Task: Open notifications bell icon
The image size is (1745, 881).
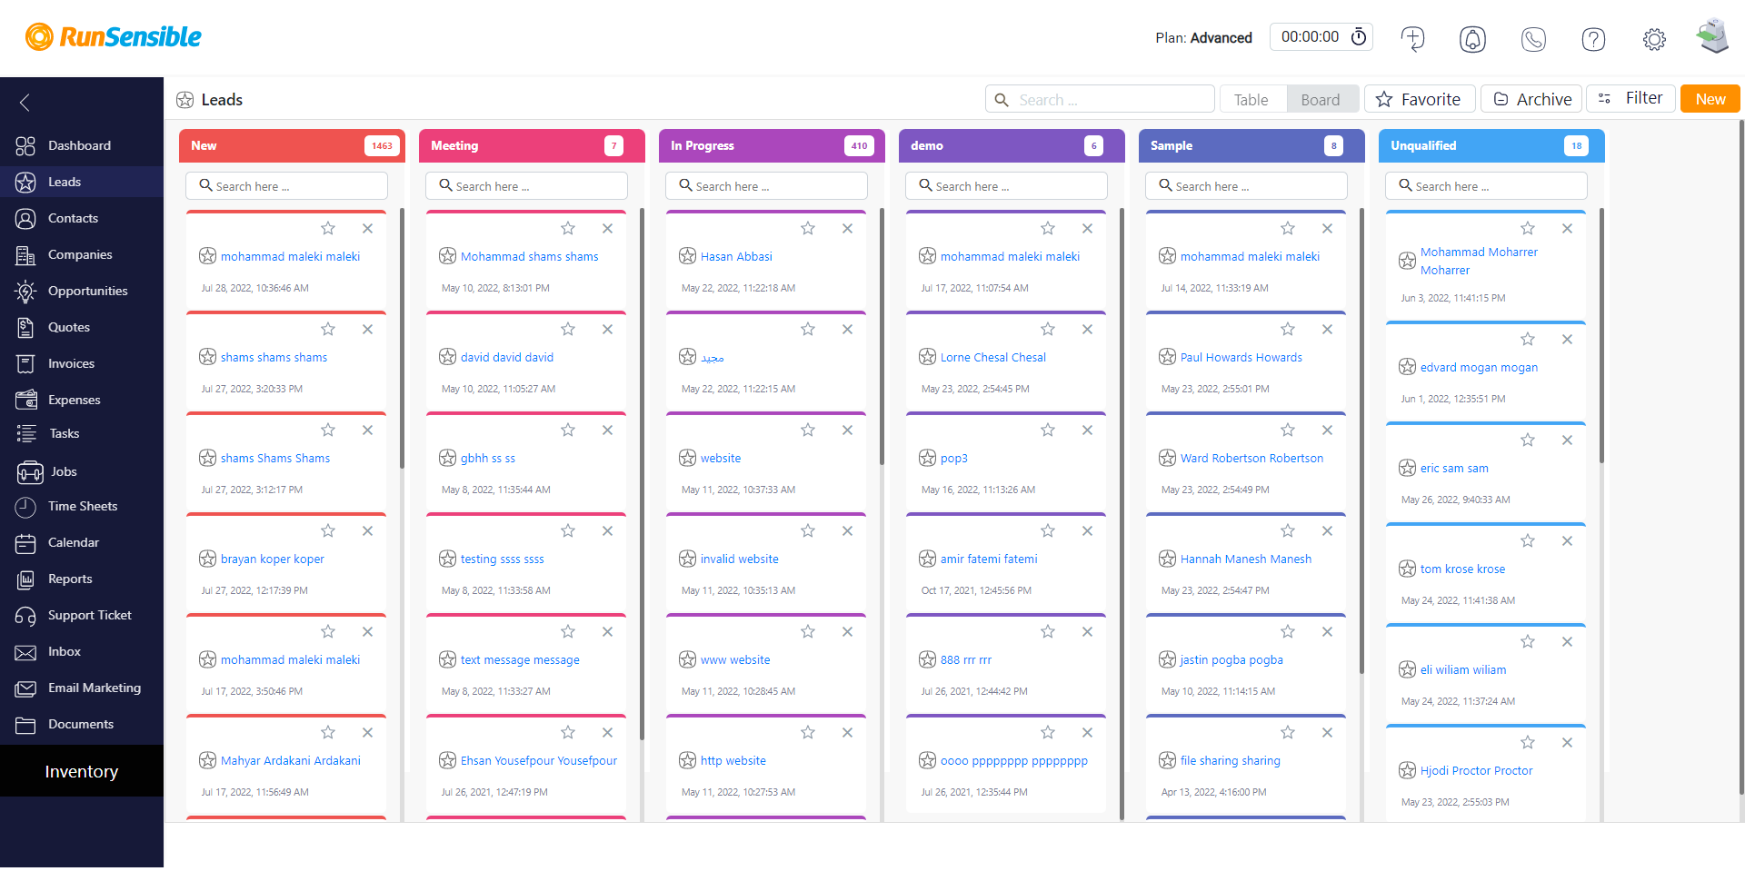Action: coord(1472,39)
